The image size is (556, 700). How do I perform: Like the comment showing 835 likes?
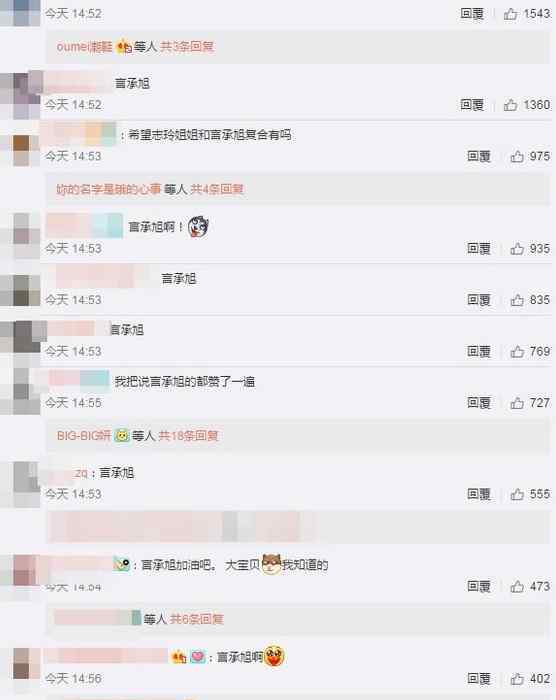coord(517,300)
